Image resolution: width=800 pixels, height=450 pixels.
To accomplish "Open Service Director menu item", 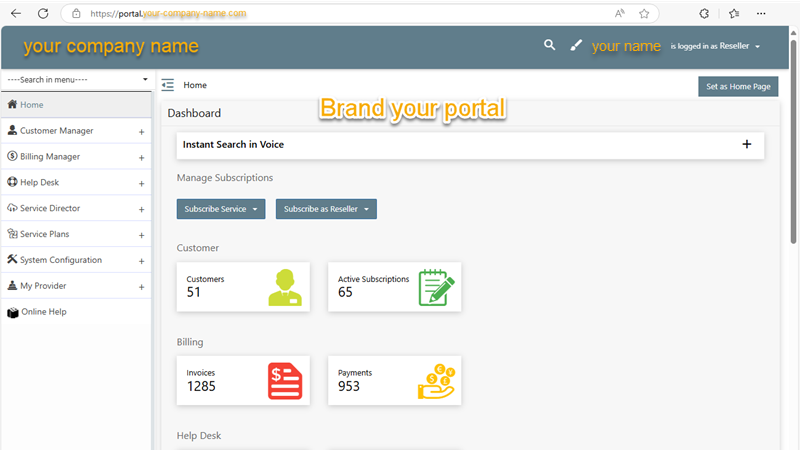I will pyautogui.click(x=77, y=208).
